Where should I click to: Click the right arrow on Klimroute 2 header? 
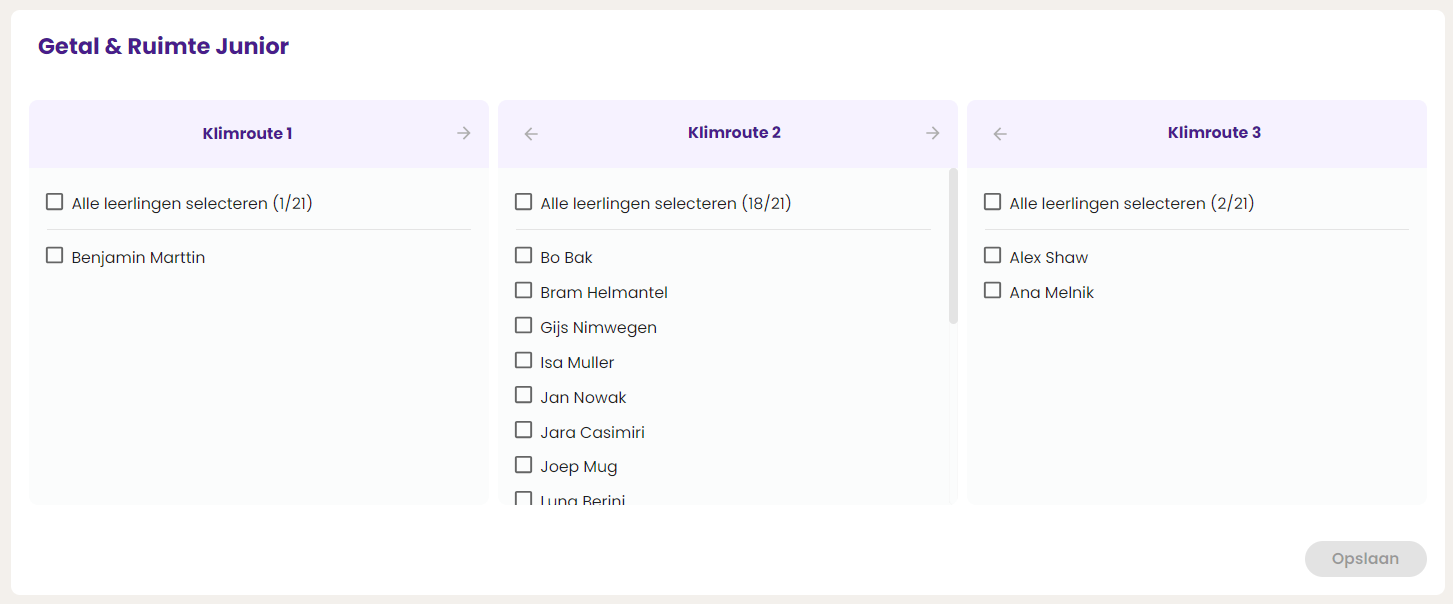click(932, 132)
